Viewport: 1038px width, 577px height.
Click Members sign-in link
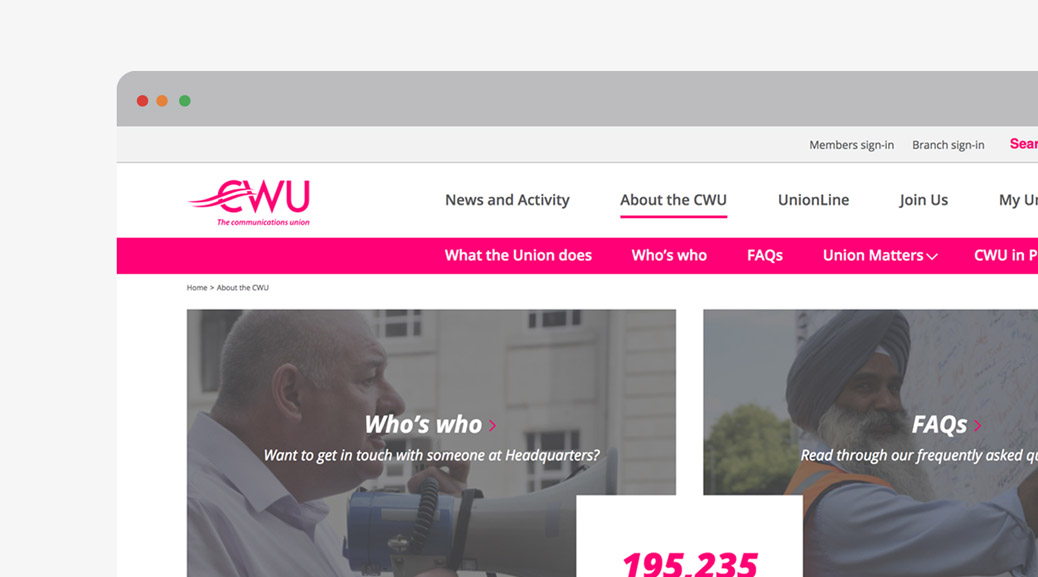(x=851, y=145)
